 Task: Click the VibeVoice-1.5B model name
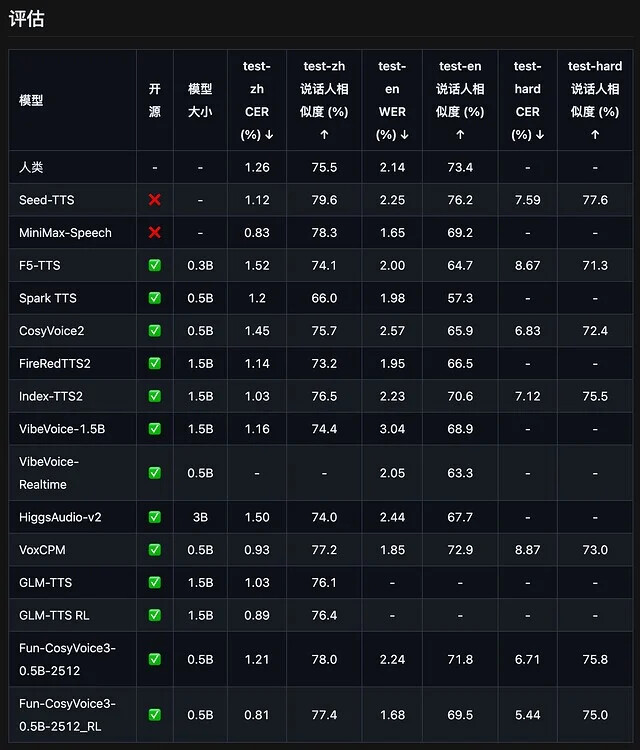click(x=62, y=429)
